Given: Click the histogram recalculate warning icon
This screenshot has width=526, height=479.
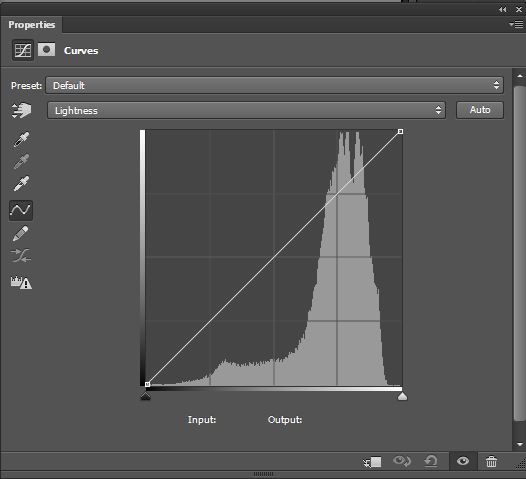Looking at the screenshot, I should click(x=21, y=282).
